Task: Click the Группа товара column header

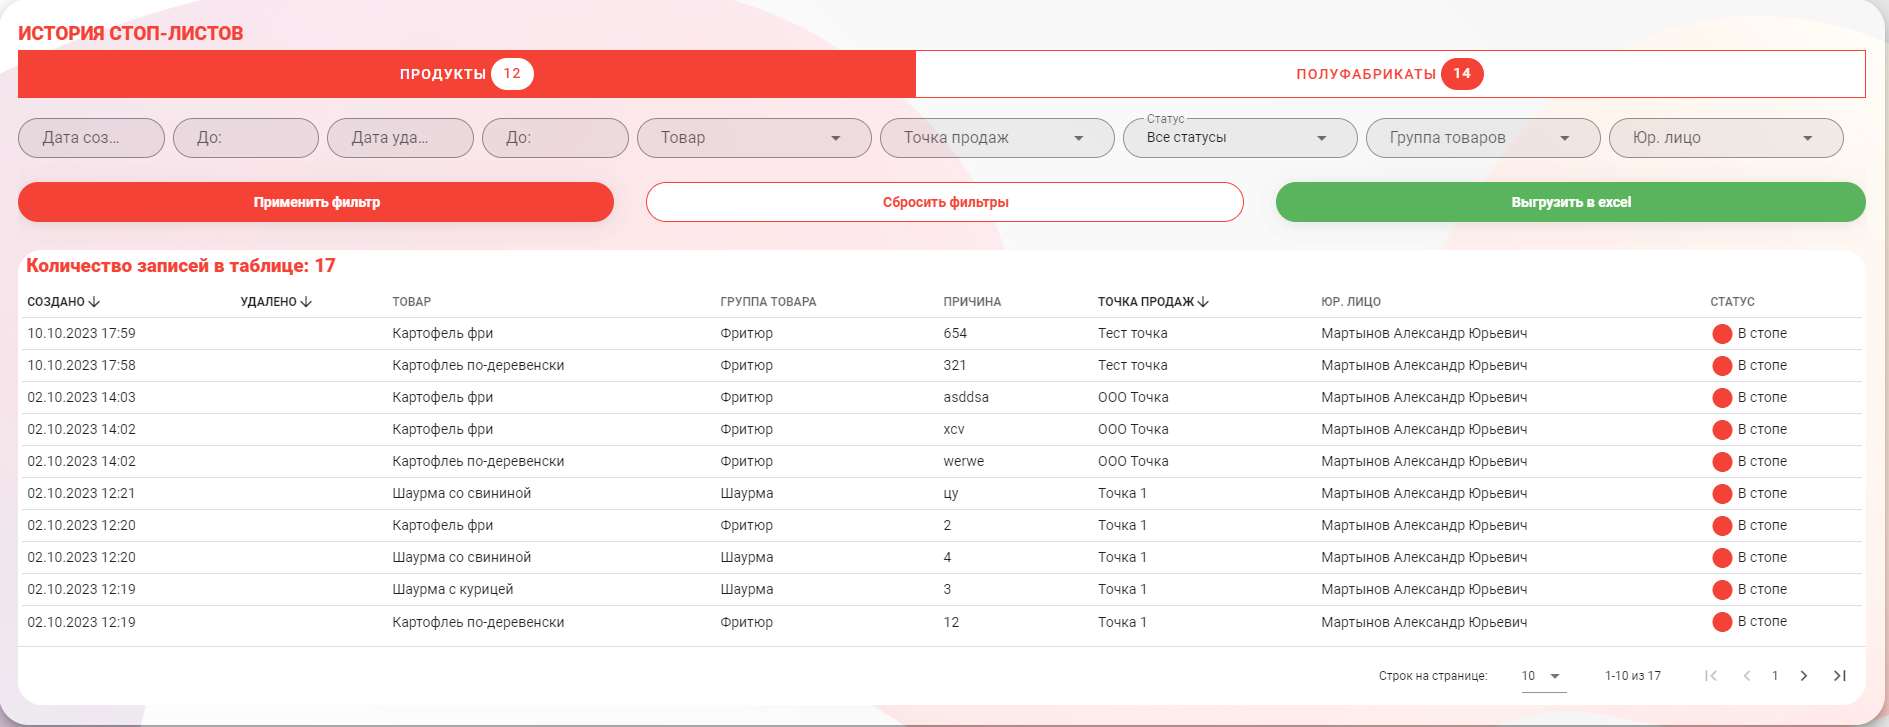Action: pos(768,302)
